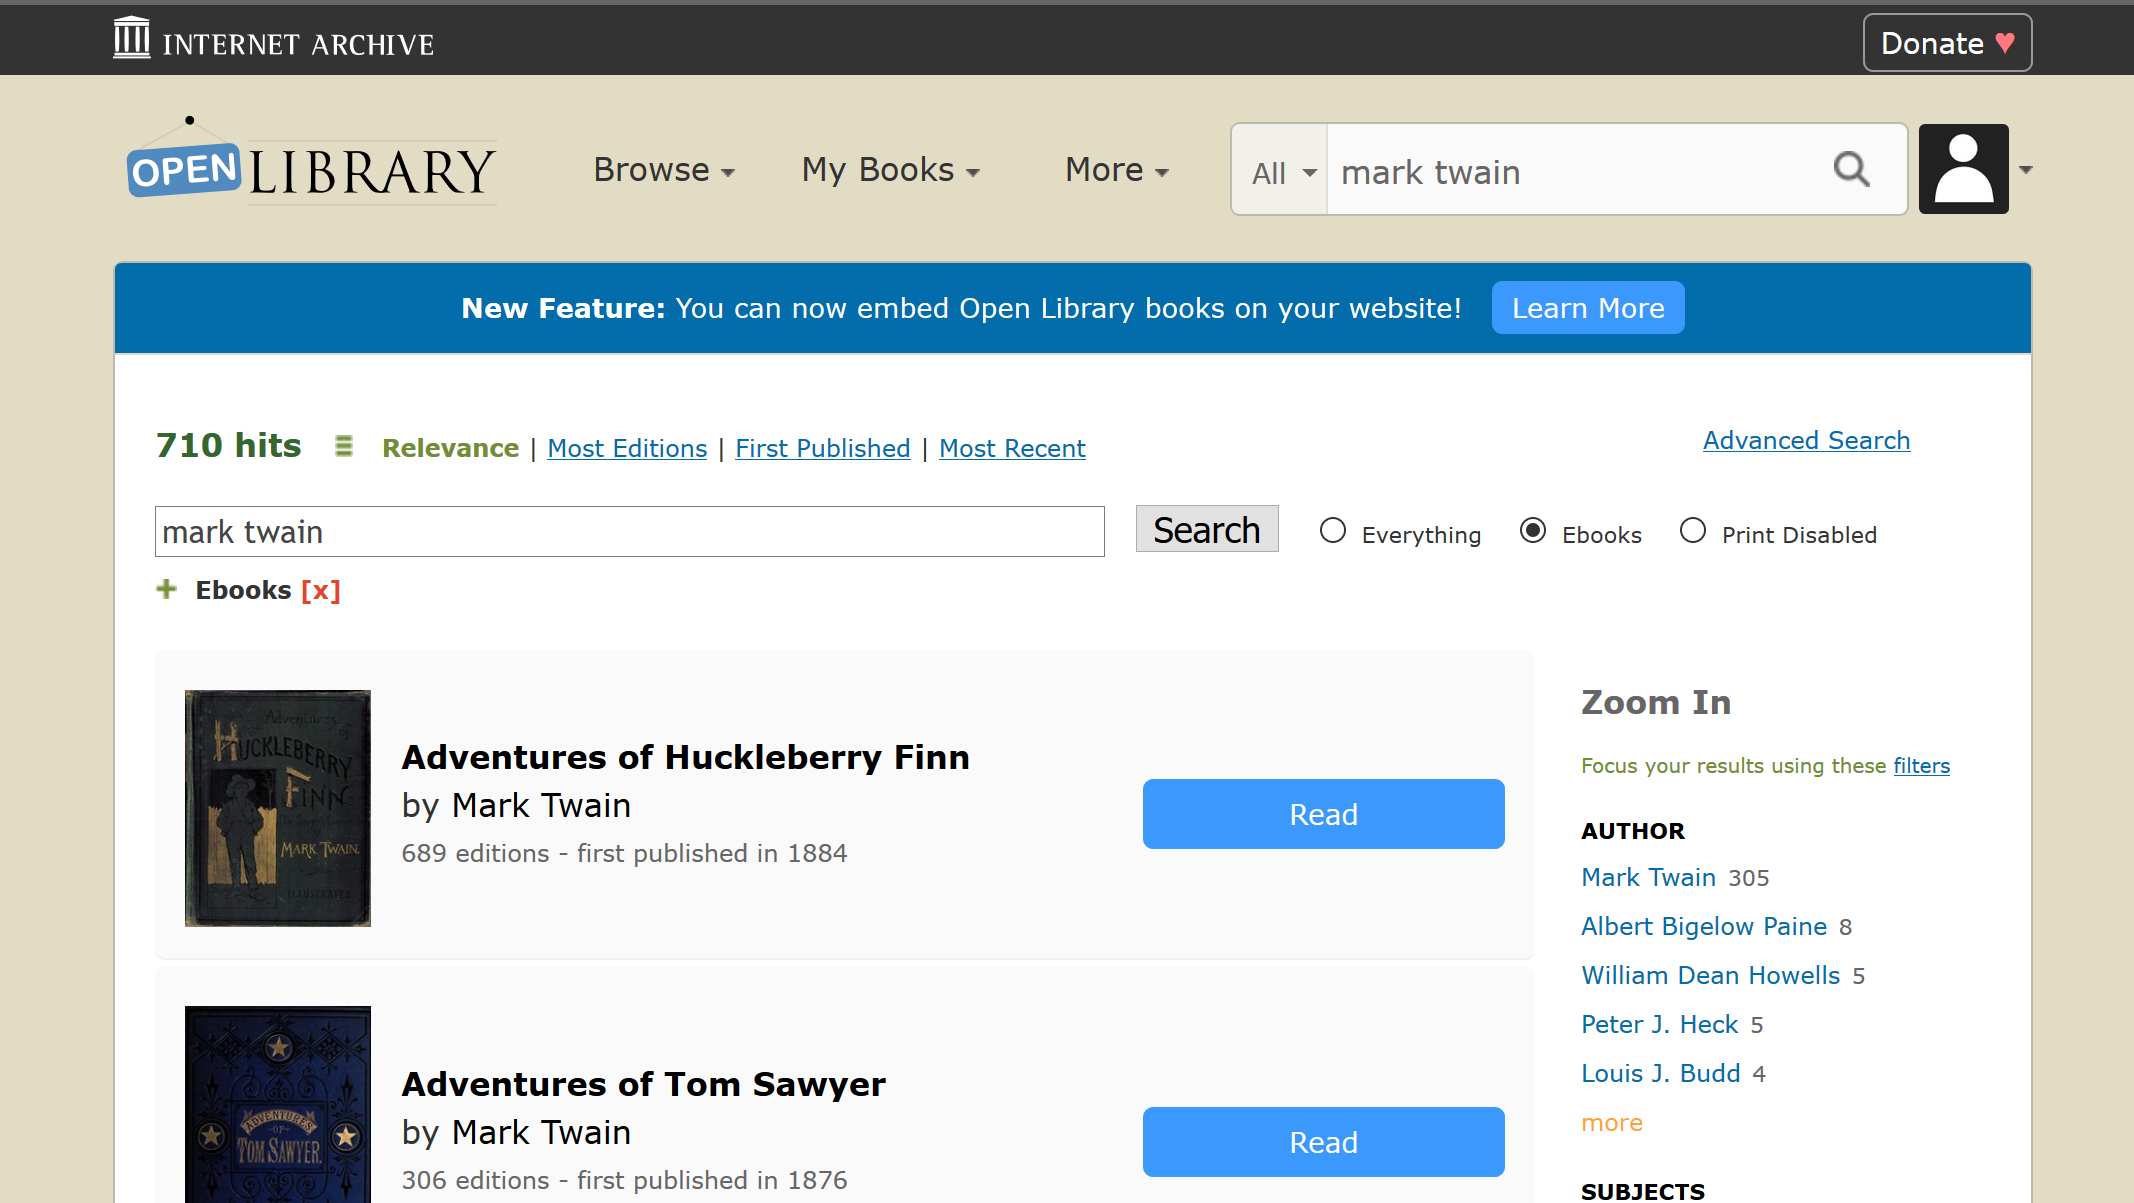Open the caret next to profile avatar
2134x1203 pixels.
coord(2027,170)
